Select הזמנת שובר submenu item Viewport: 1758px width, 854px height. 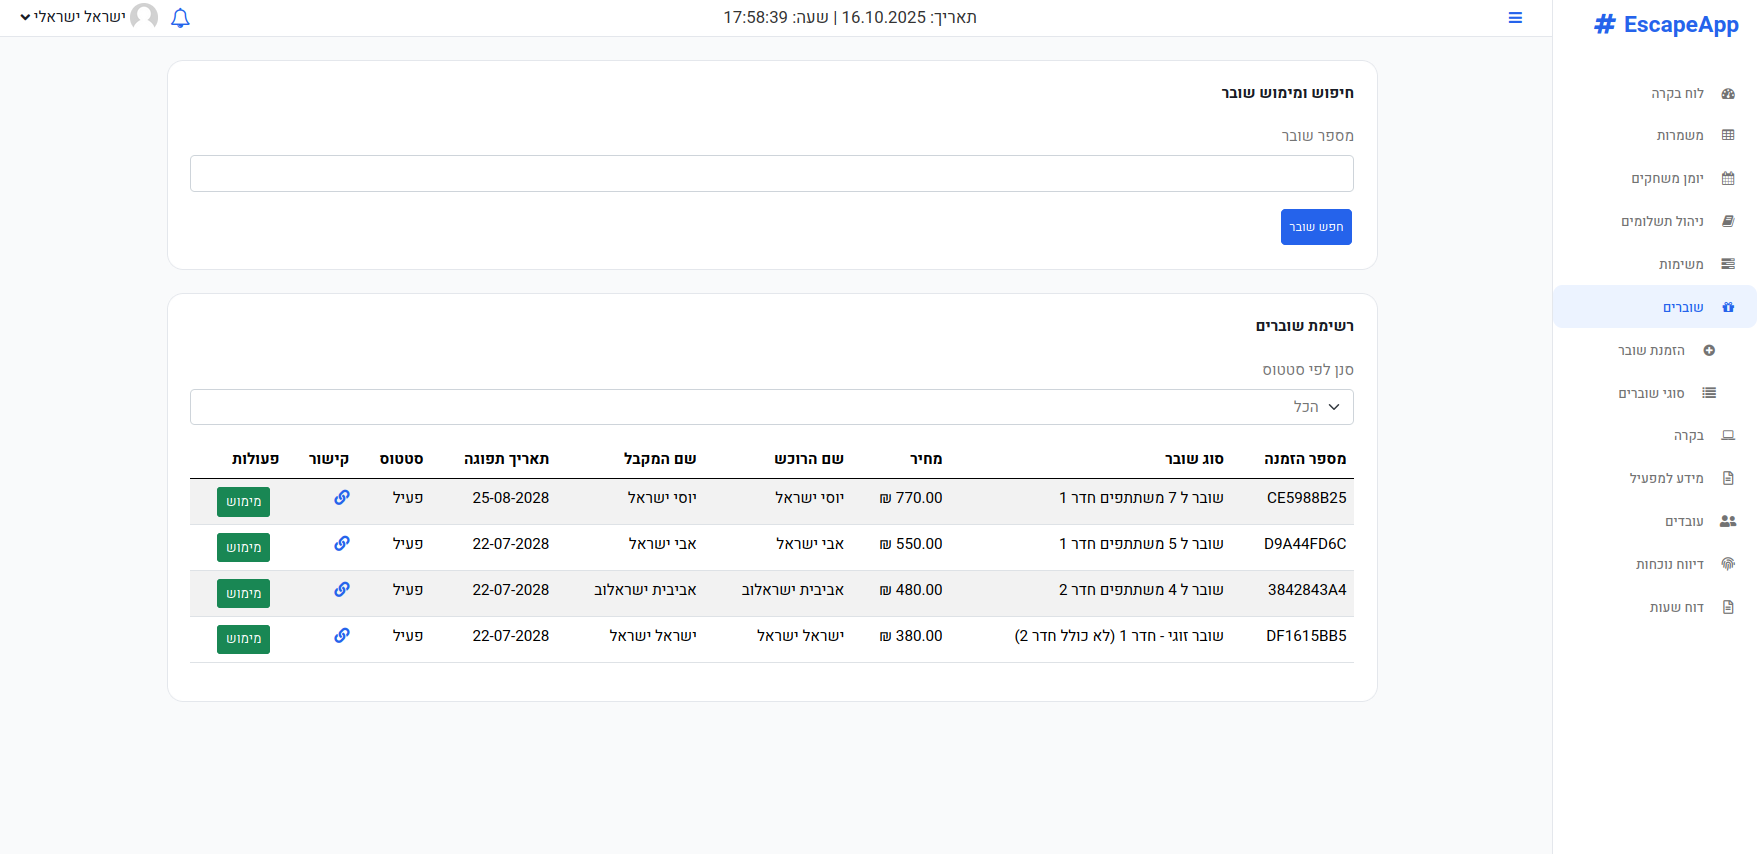coord(1652,350)
